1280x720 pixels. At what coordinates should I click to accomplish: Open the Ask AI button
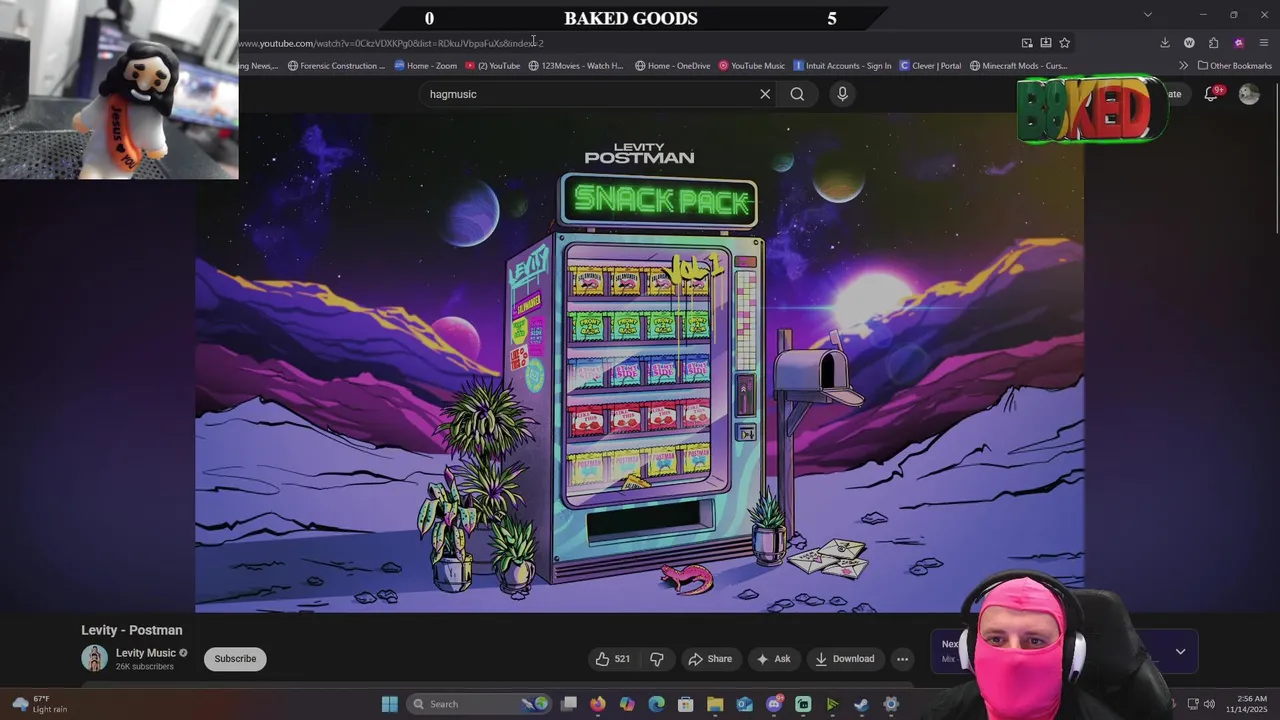point(773,659)
